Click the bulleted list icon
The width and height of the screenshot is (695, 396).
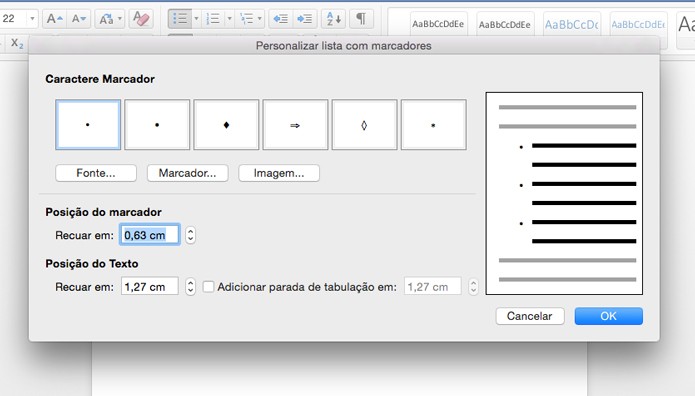point(180,19)
